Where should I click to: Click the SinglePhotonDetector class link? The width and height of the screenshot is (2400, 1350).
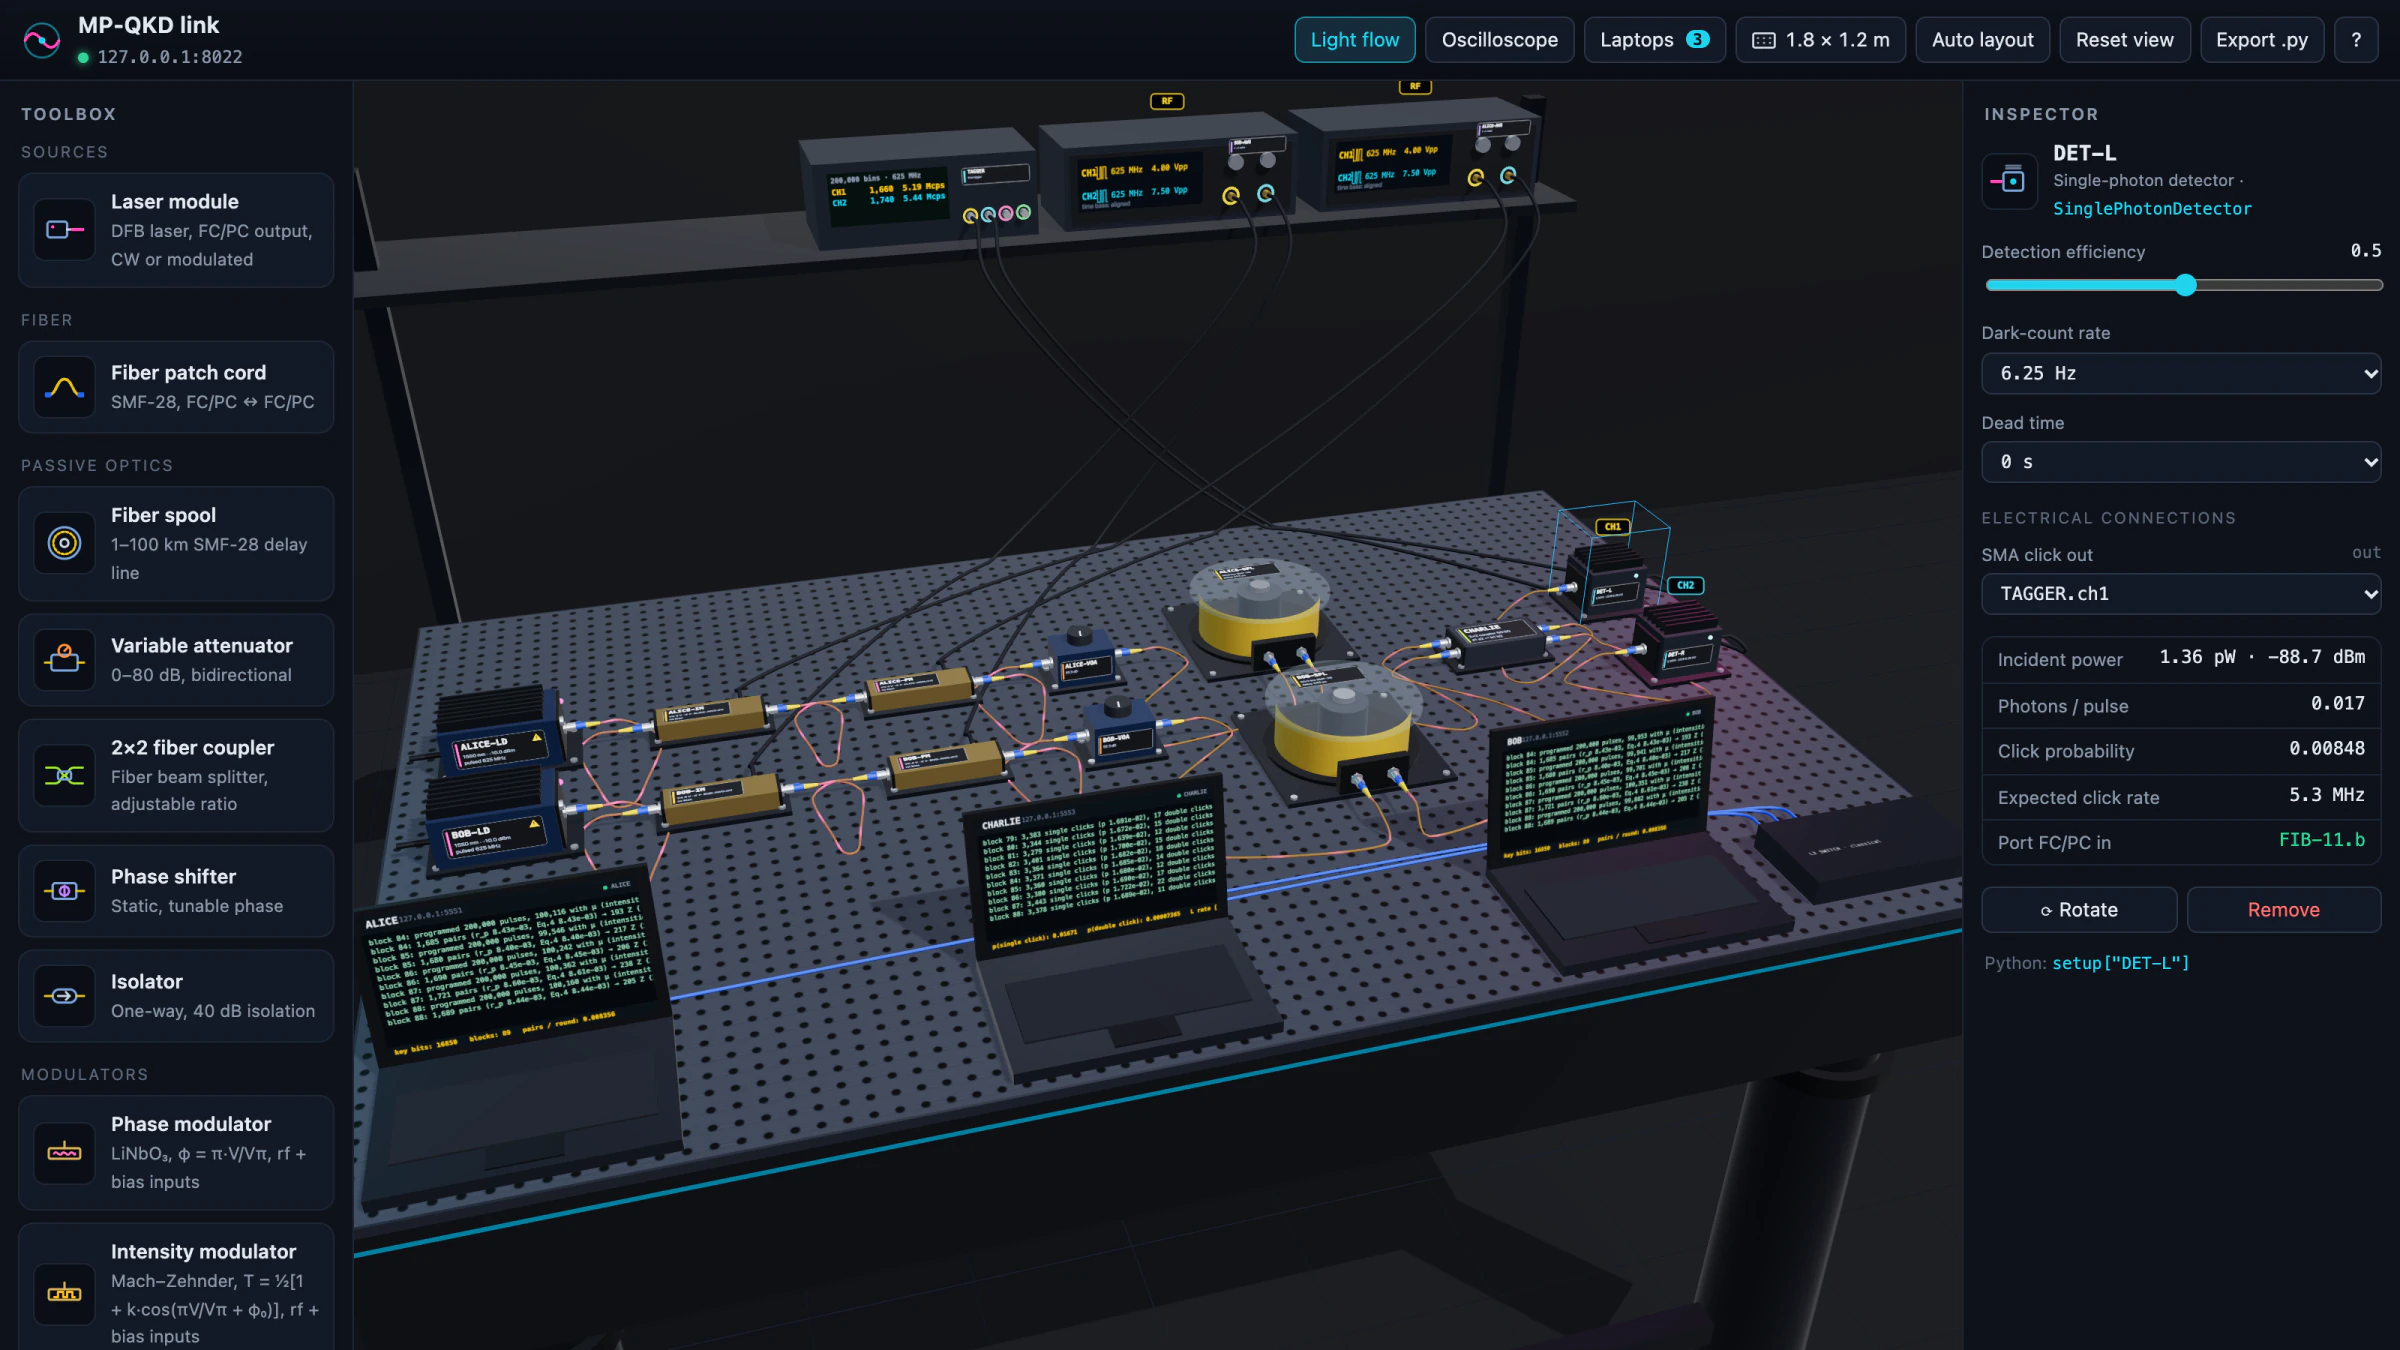tap(2153, 208)
